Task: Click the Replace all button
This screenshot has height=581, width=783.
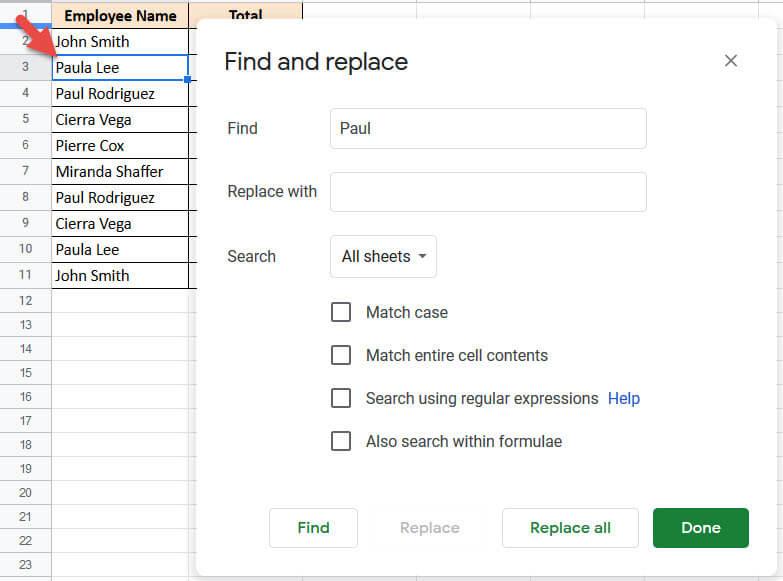Action: point(570,528)
